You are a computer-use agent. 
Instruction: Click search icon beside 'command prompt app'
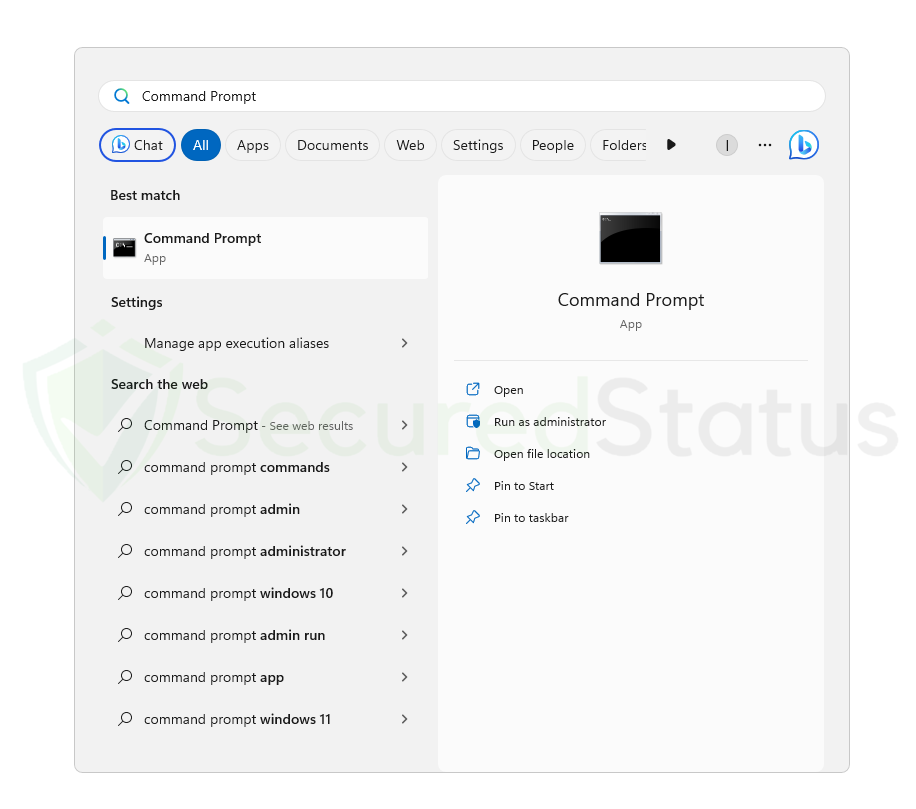125,677
